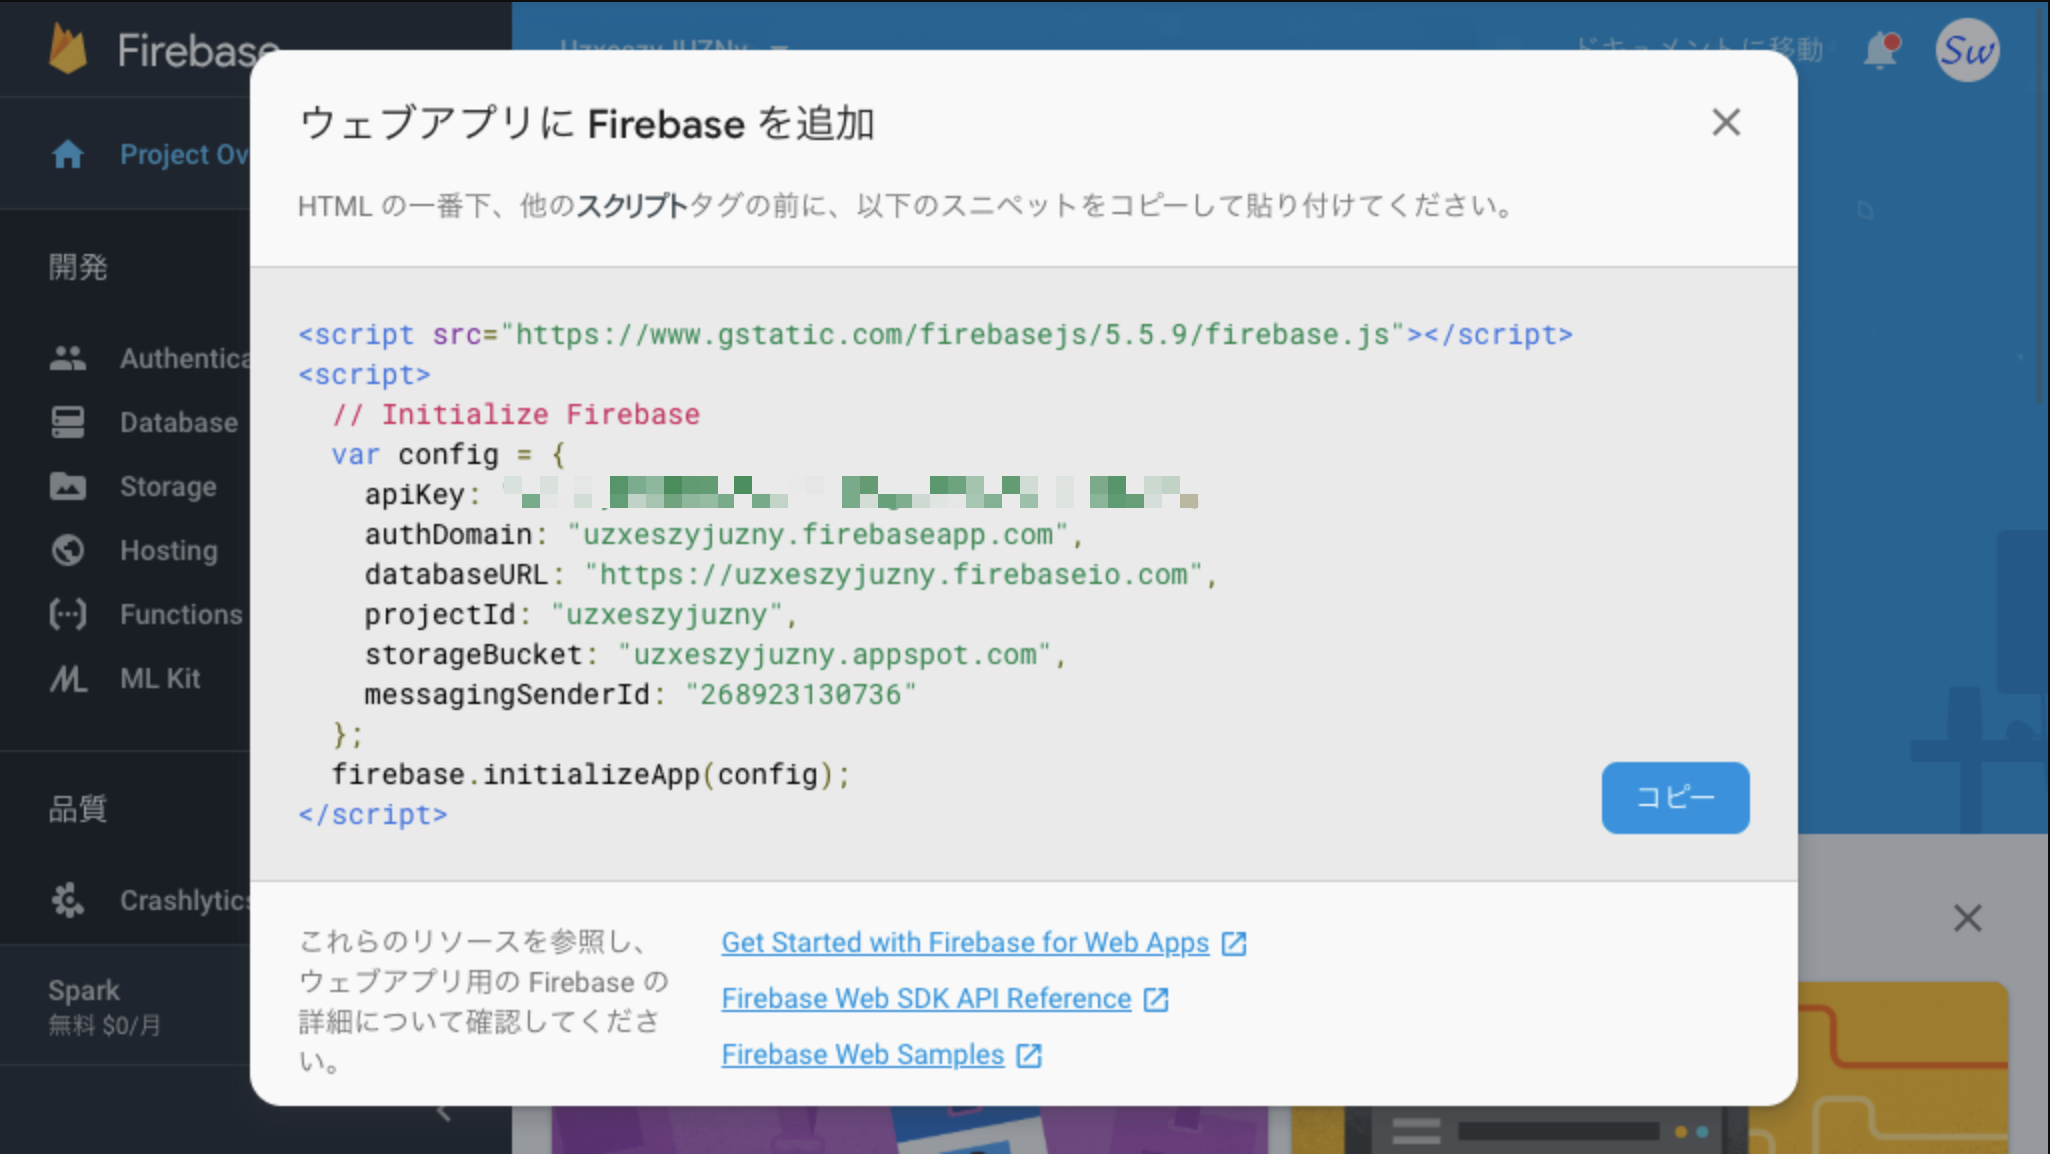The width and height of the screenshot is (2050, 1154).
Task: Click the // Initialize Firebase comment
Action: (x=516, y=415)
